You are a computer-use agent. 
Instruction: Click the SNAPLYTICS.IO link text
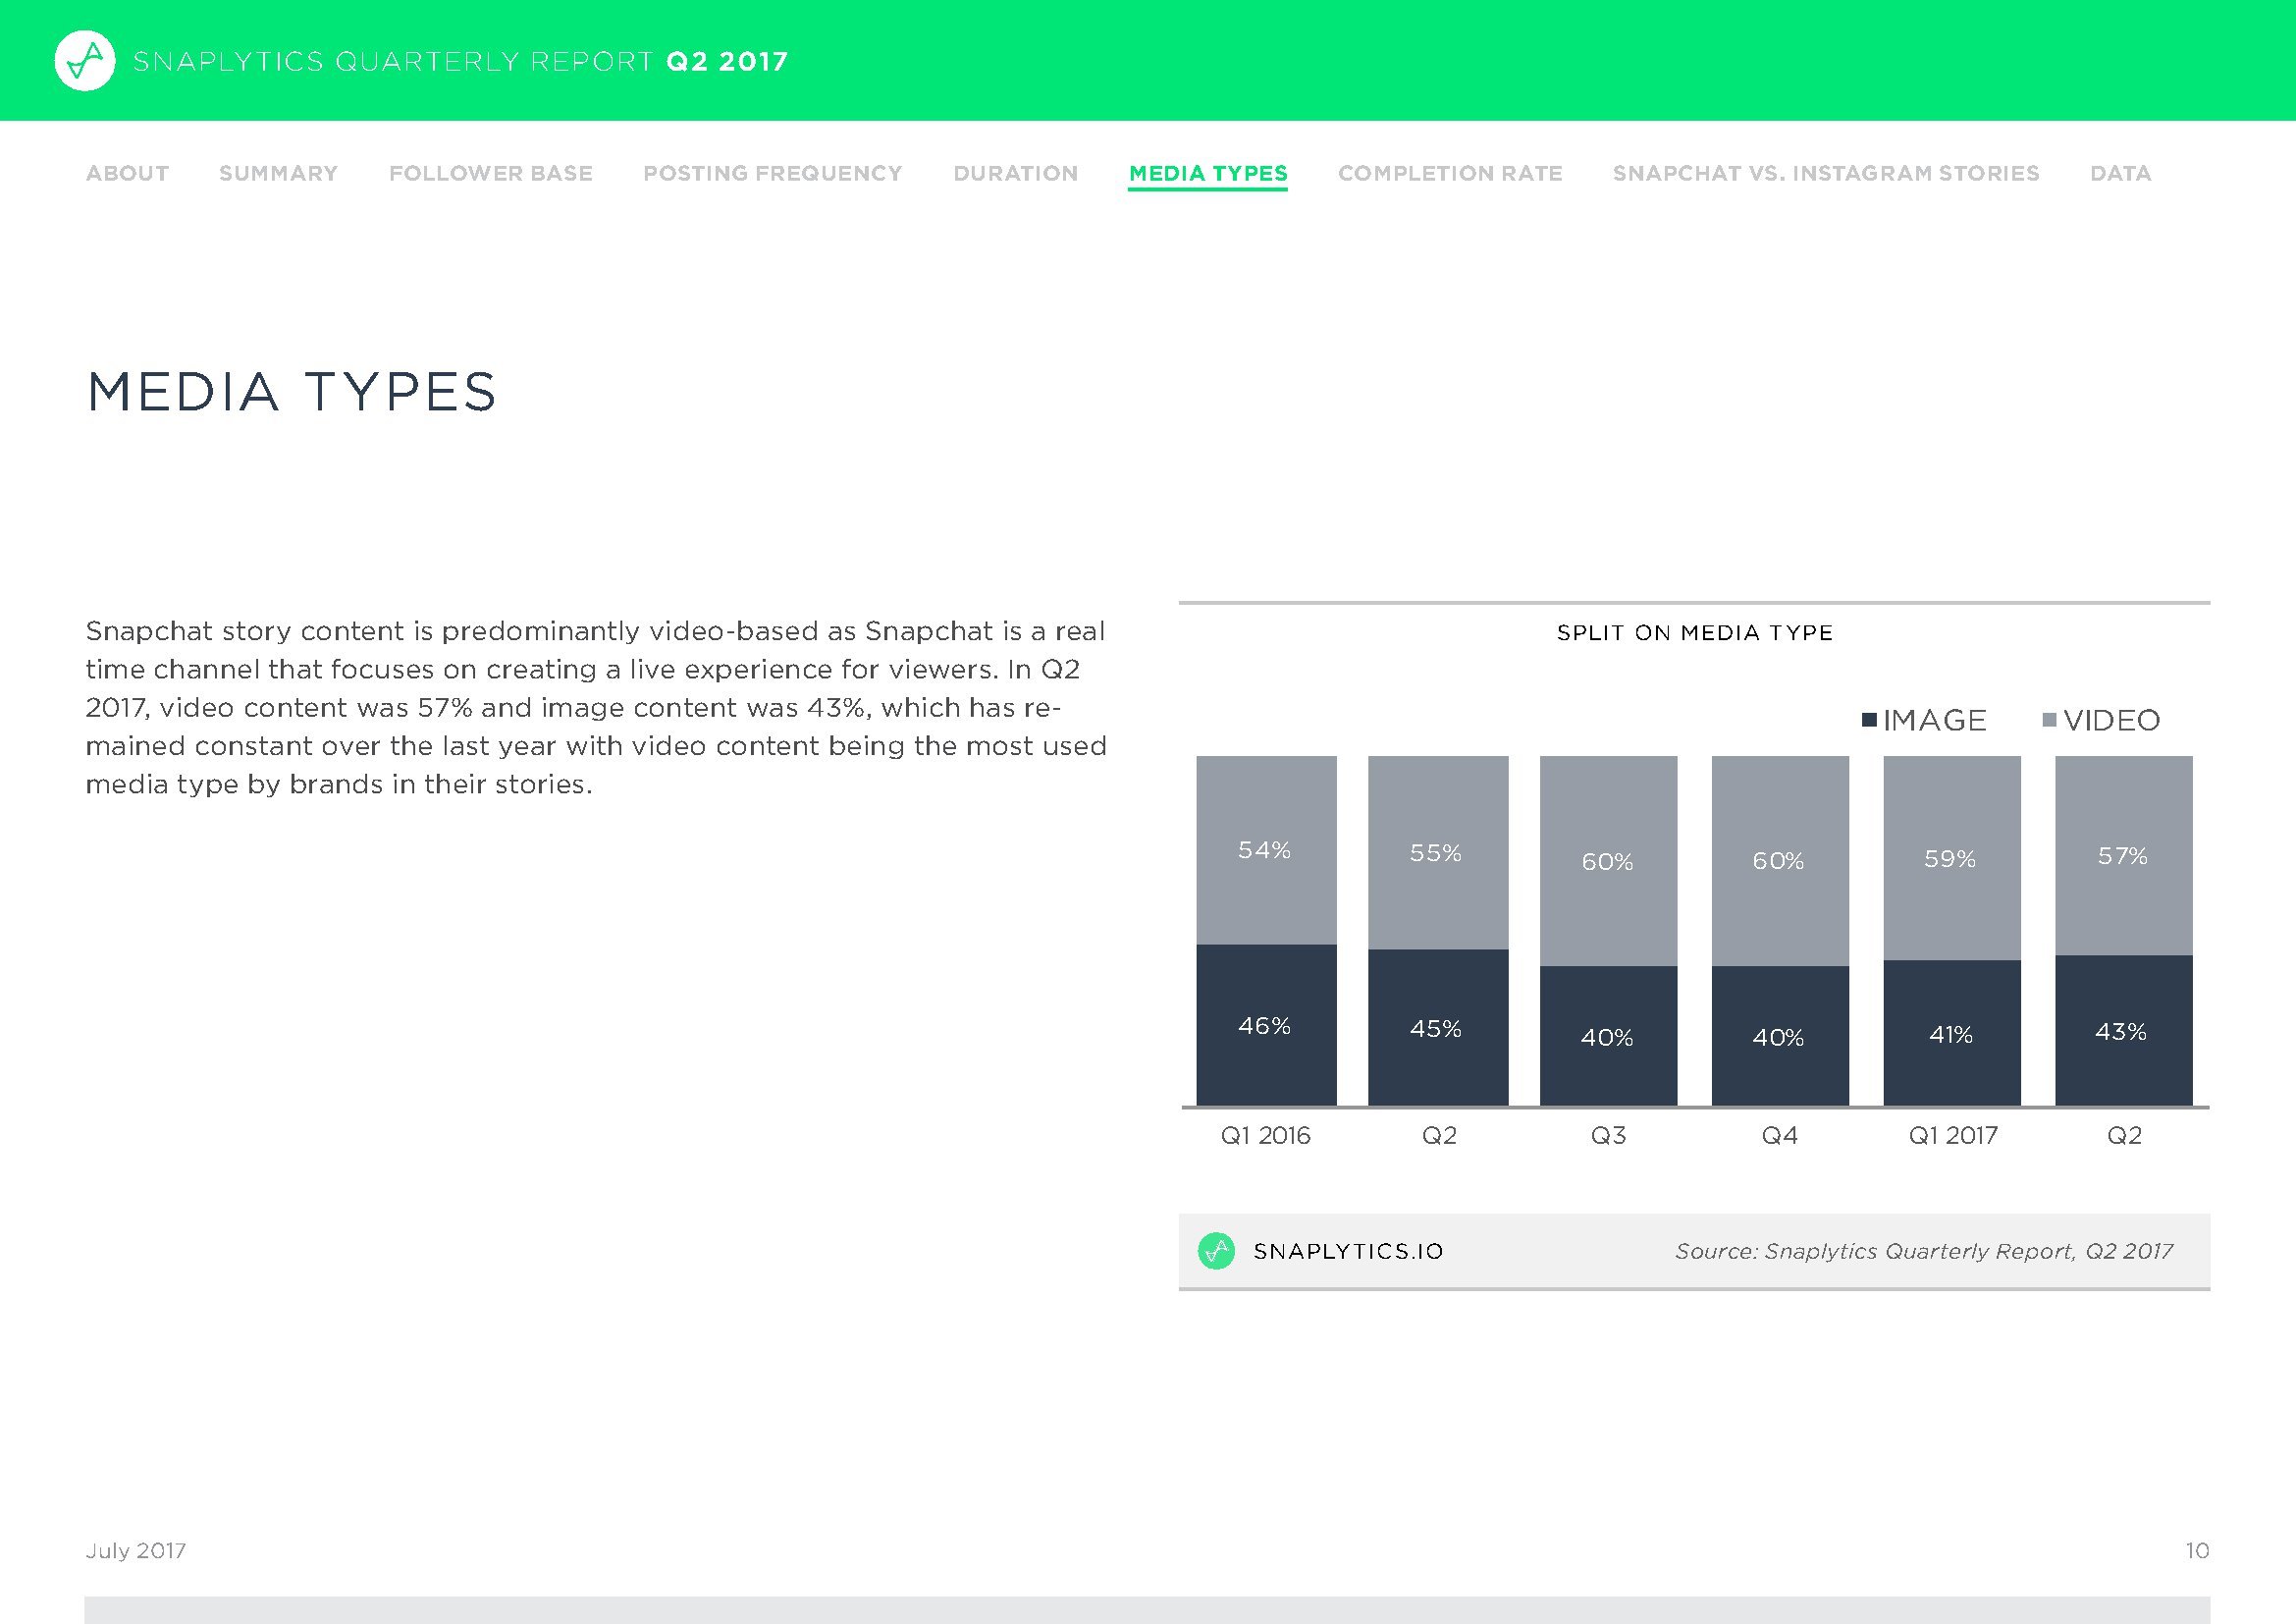pos(1348,1251)
